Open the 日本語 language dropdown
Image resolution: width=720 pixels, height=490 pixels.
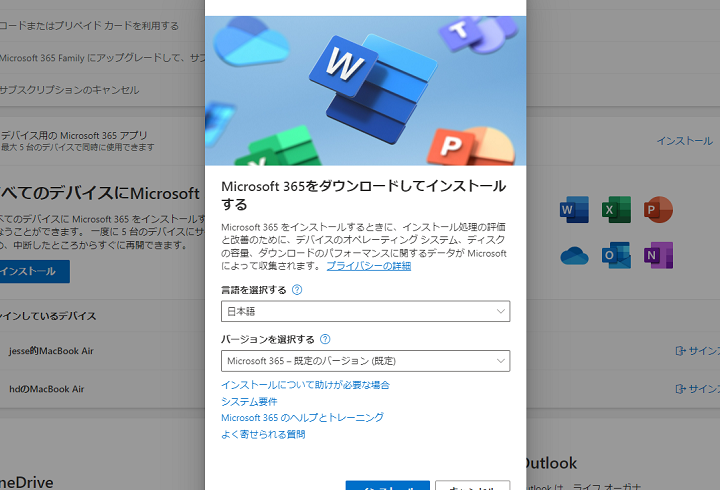(x=365, y=312)
